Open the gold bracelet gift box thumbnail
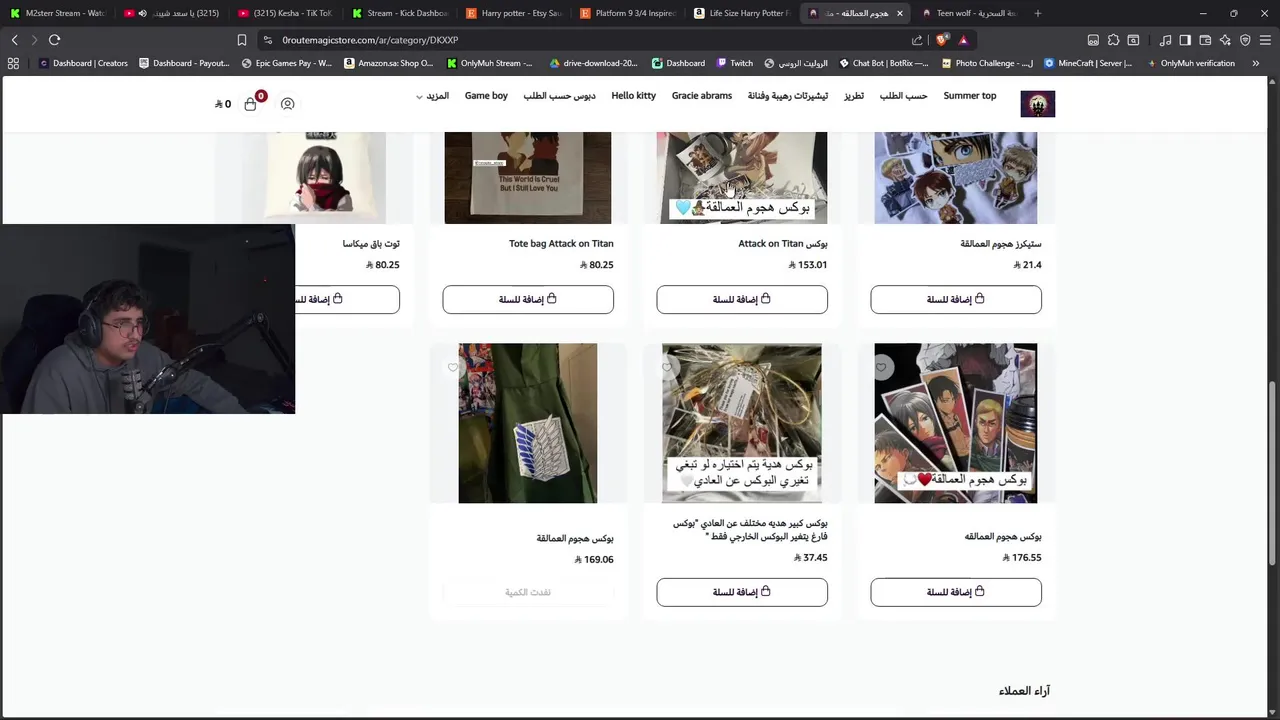 [x=742, y=423]
